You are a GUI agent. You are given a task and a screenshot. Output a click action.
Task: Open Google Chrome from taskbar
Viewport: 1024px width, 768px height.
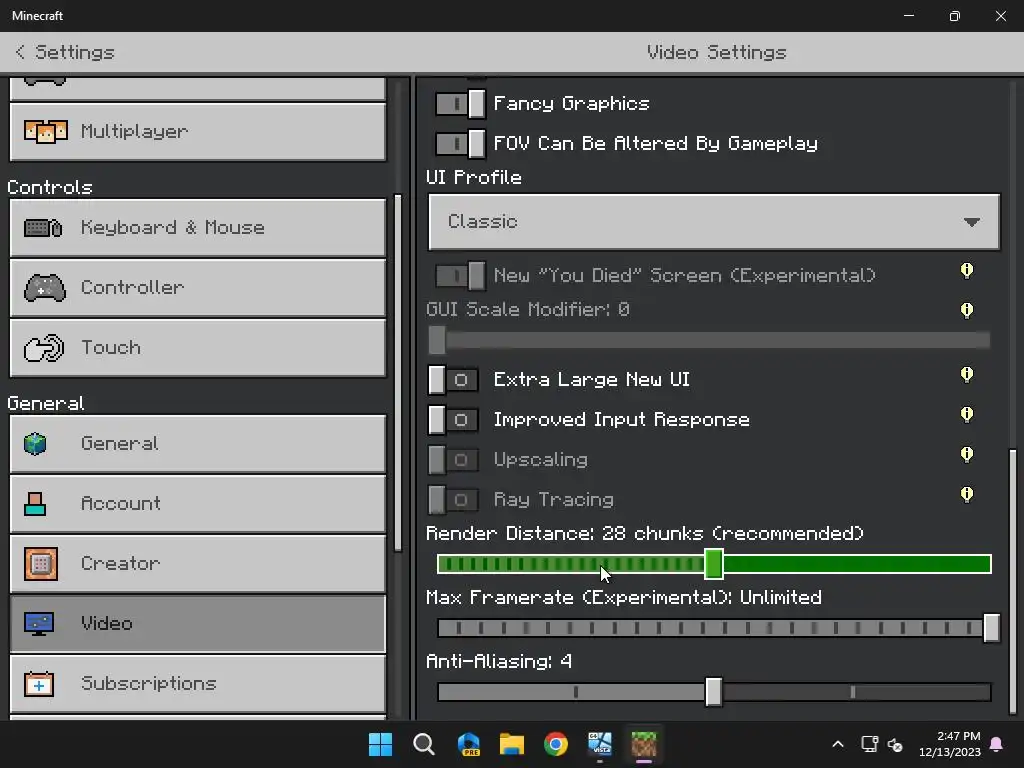556,744
